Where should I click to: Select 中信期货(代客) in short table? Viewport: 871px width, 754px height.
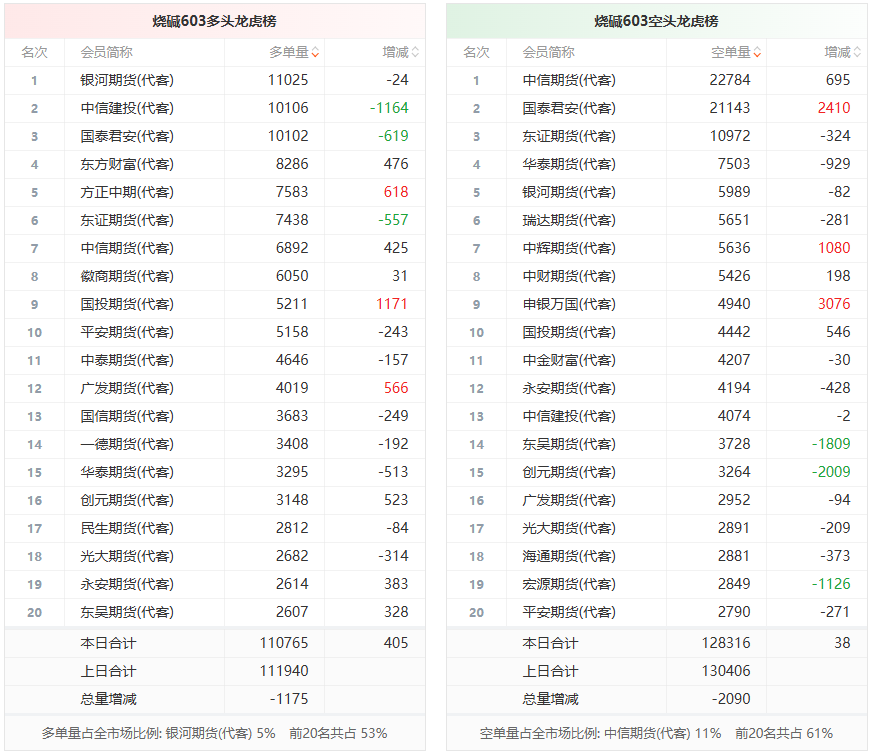pos(569,81)
